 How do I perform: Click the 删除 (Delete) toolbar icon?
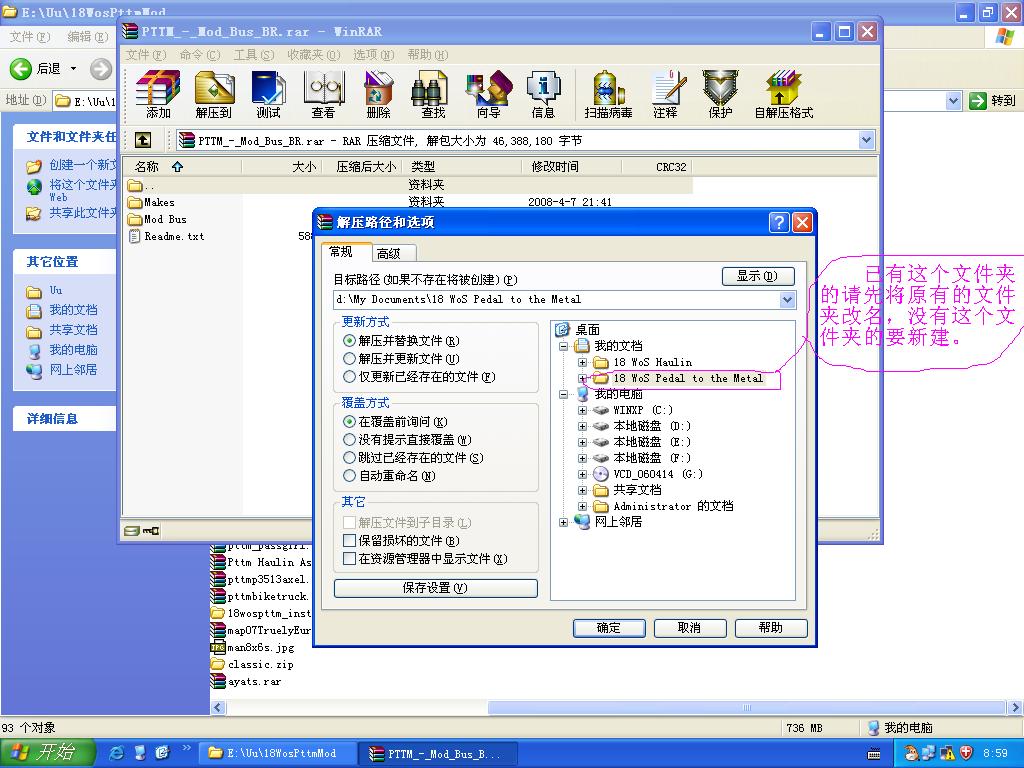coord(378,94)
